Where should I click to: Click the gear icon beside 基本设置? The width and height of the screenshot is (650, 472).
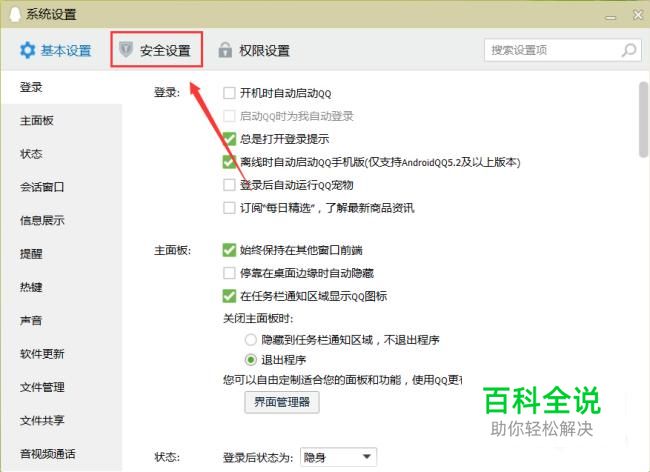pyautogui.click(x=28, y=50)
